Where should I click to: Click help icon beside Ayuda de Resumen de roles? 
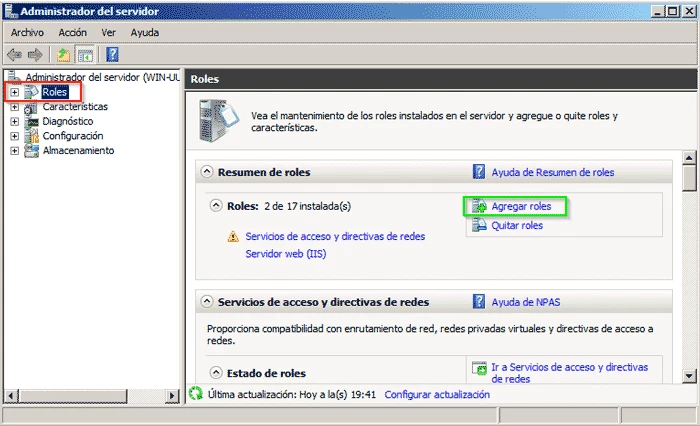pos(479,172)
